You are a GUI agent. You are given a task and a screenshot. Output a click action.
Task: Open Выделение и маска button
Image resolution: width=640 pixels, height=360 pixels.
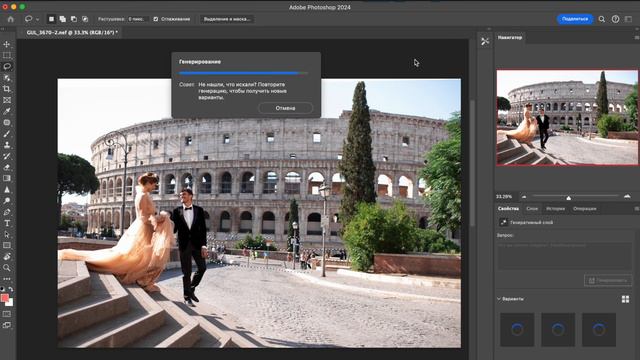[227, 19]
